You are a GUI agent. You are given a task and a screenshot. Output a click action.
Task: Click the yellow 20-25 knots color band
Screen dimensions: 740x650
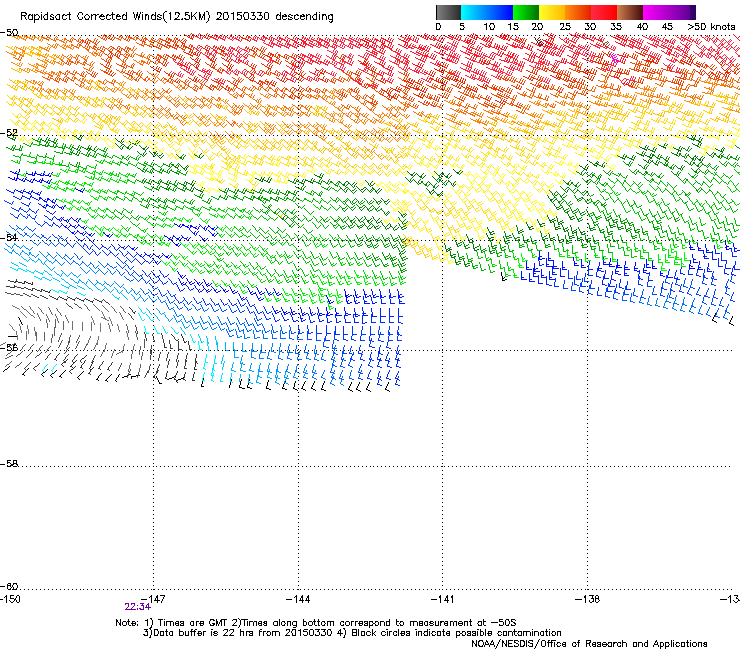552,12
